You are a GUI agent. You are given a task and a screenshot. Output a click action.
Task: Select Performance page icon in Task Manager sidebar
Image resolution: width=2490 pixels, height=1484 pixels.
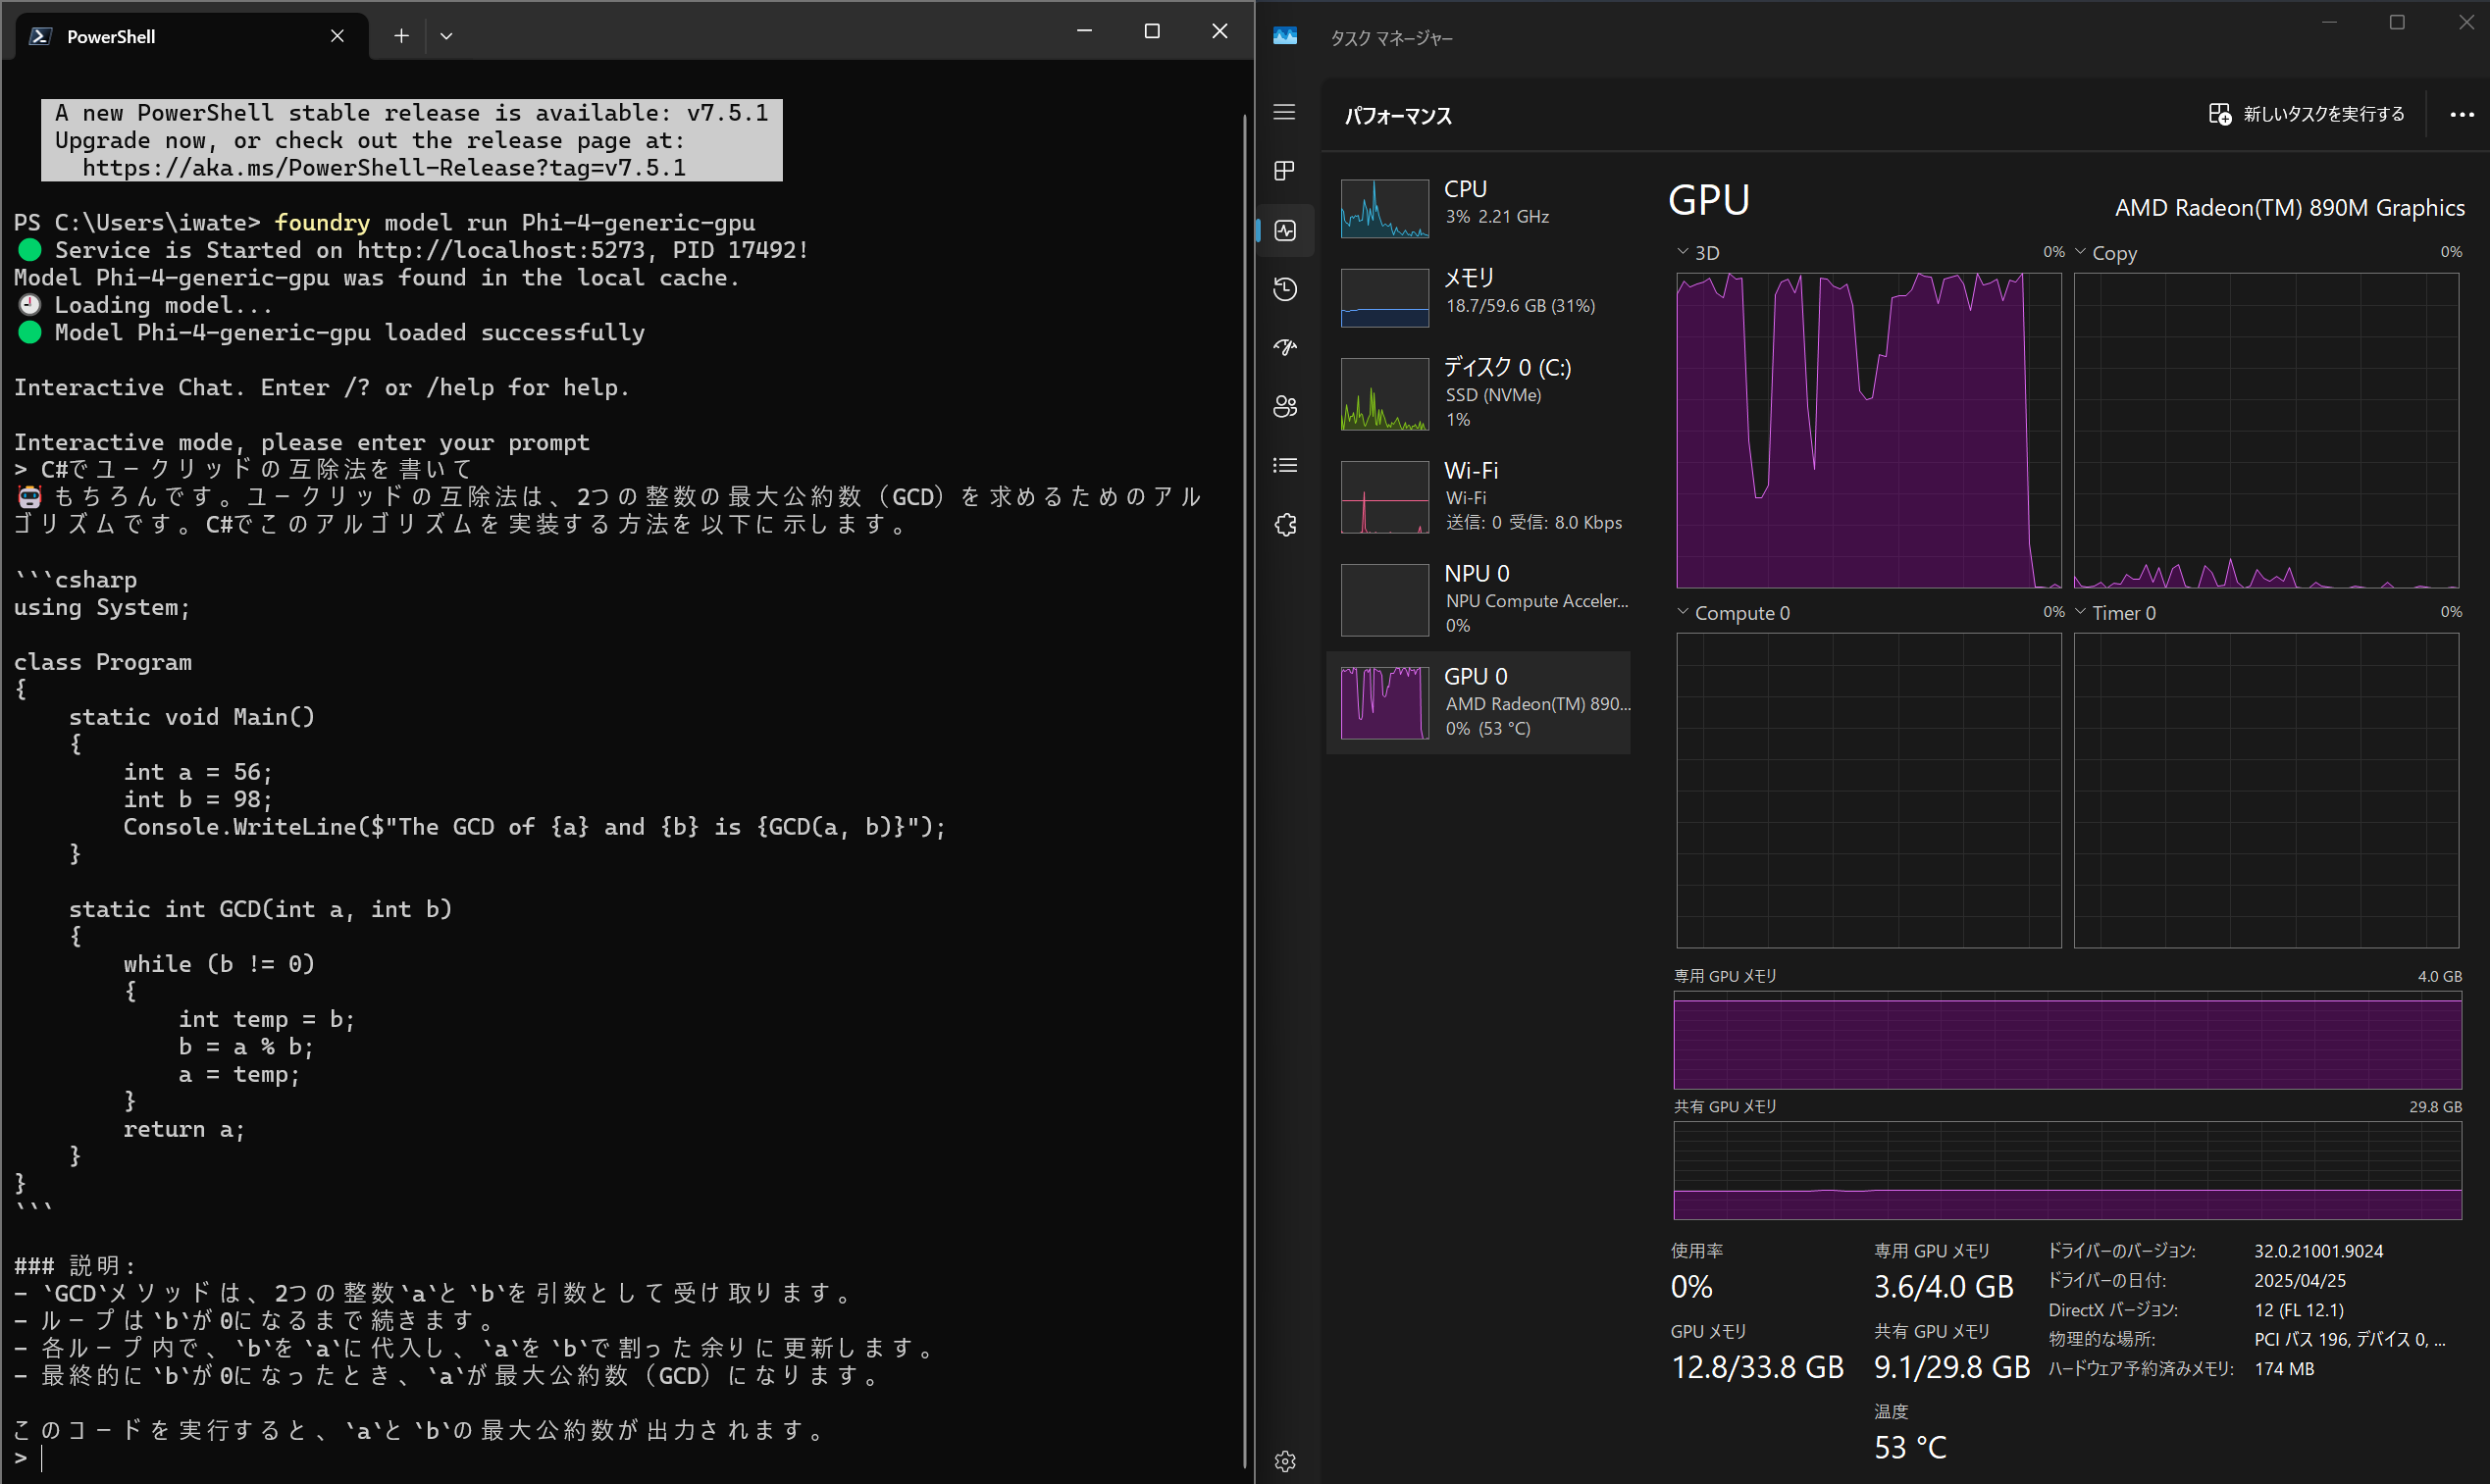coord(1285,230)
